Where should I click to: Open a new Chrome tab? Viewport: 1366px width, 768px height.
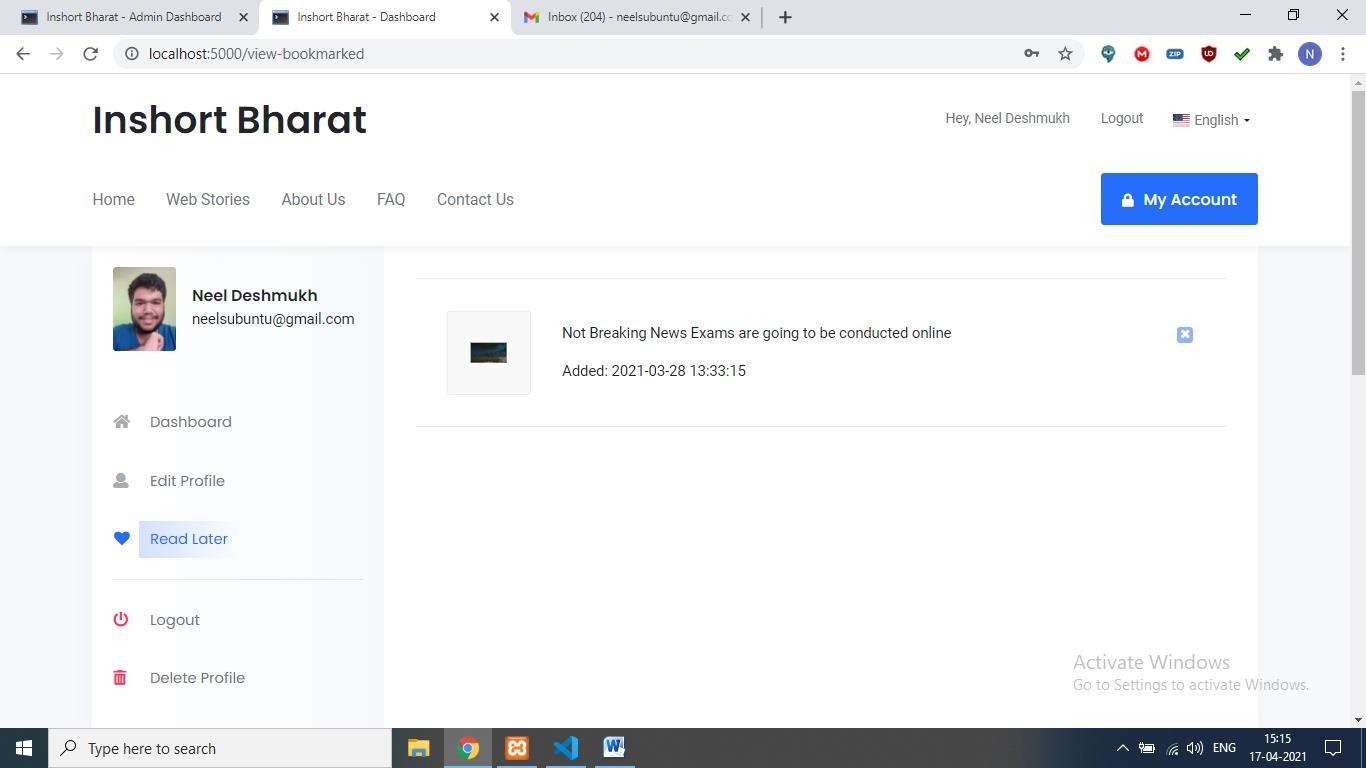[785, 17]
